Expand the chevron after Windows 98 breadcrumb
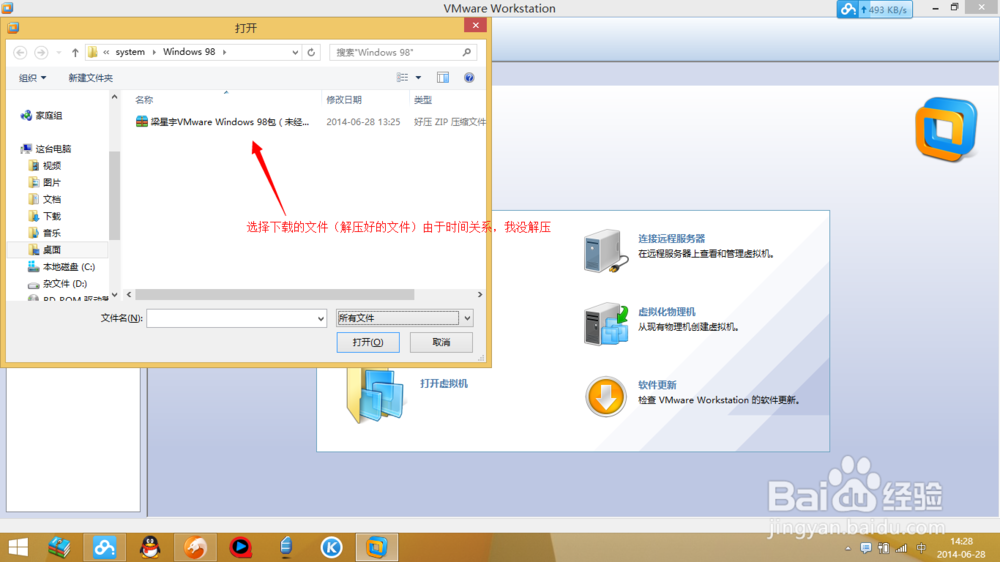 click(x=224, y=52)
